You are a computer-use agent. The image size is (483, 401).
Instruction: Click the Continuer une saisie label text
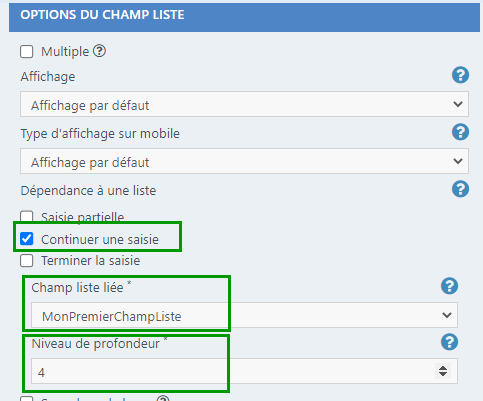(100, 240)
